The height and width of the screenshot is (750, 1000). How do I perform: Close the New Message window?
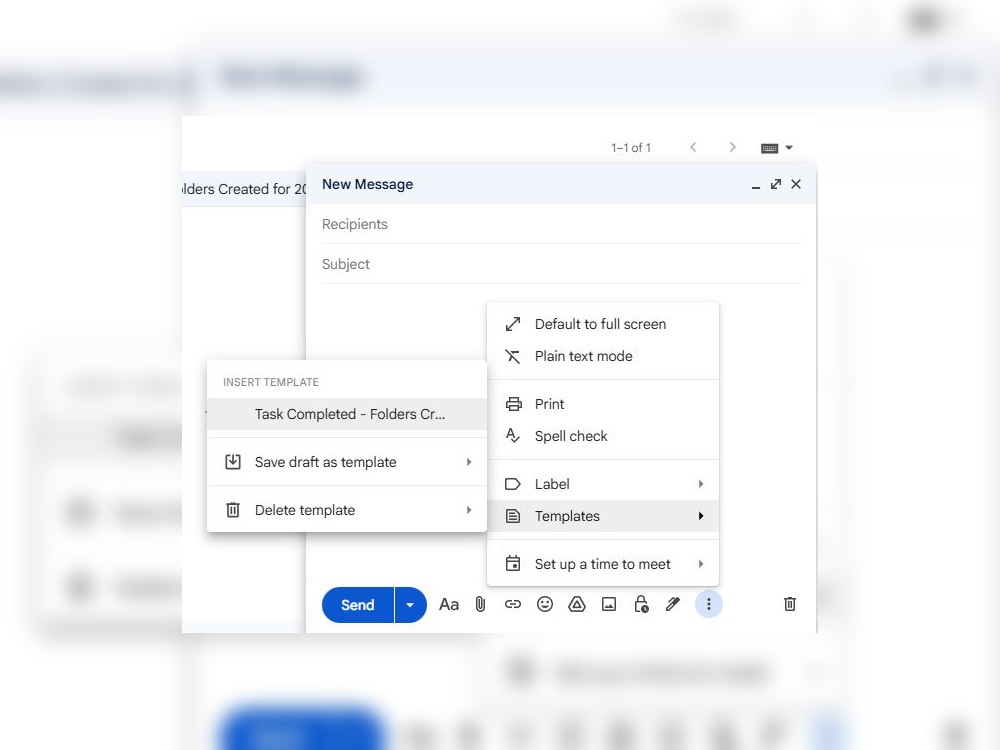tap(796, 184)
